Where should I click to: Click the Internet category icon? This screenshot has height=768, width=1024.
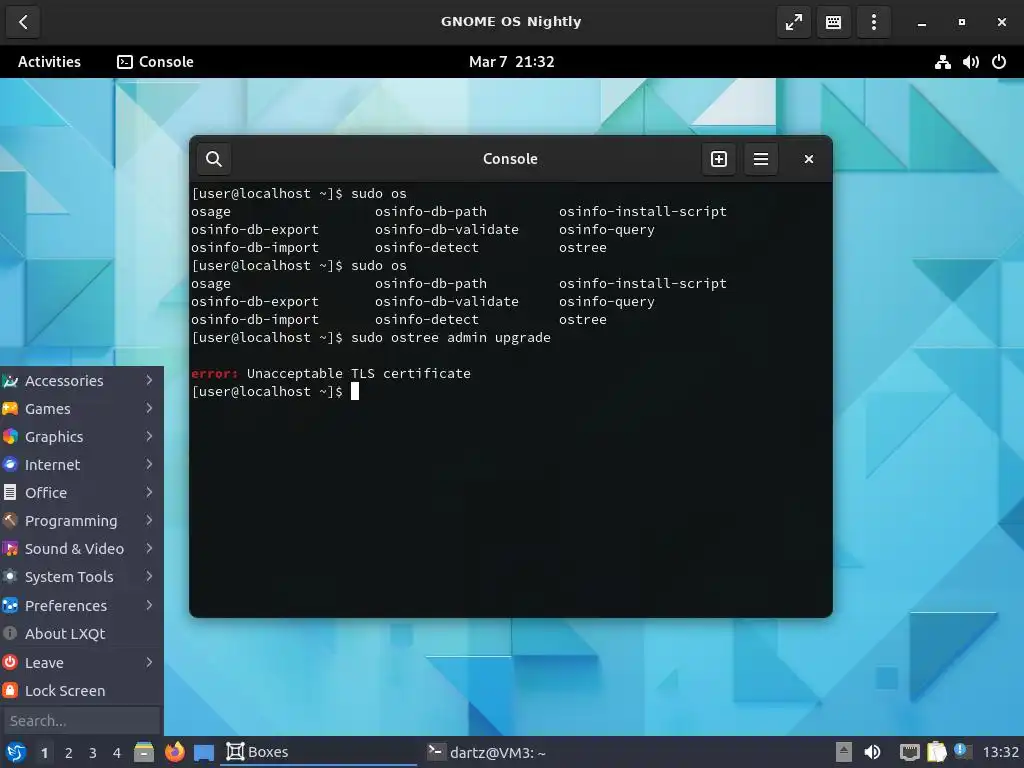10,465
